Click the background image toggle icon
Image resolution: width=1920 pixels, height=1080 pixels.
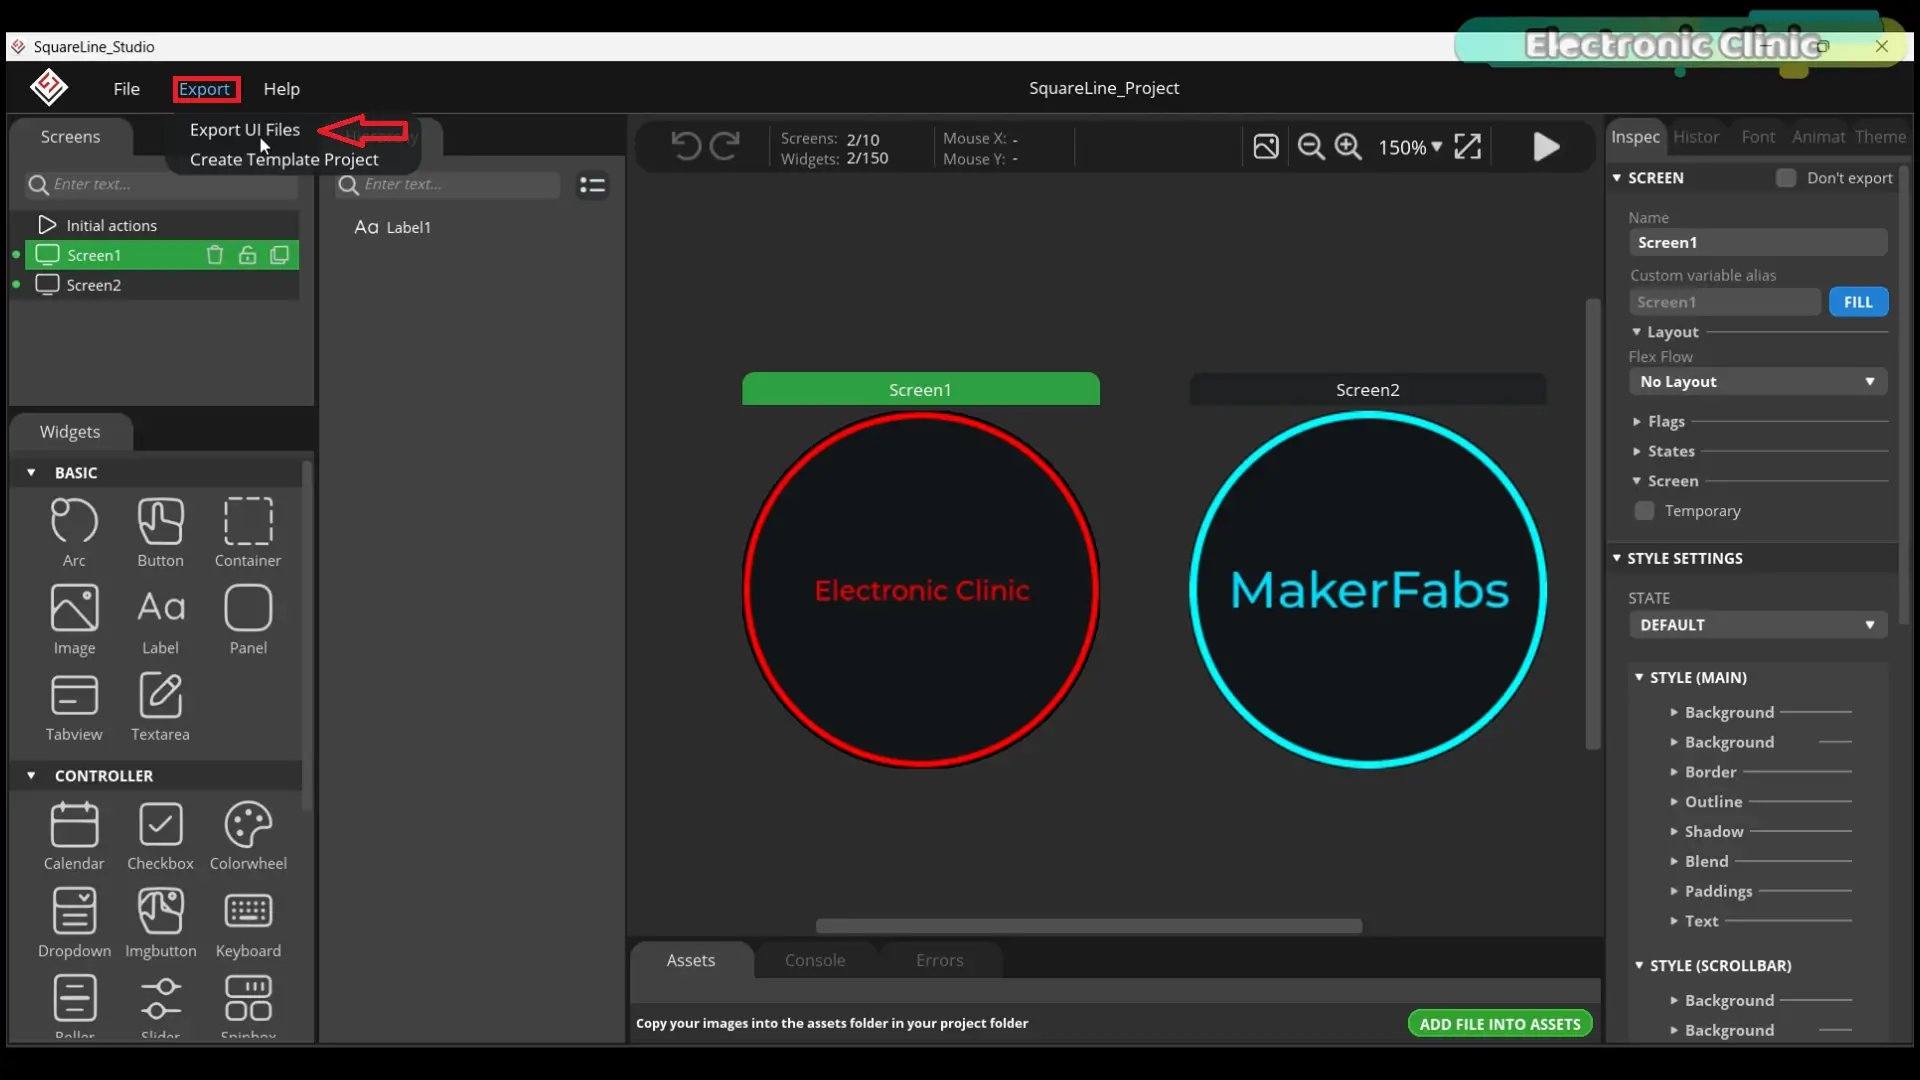1266,147
